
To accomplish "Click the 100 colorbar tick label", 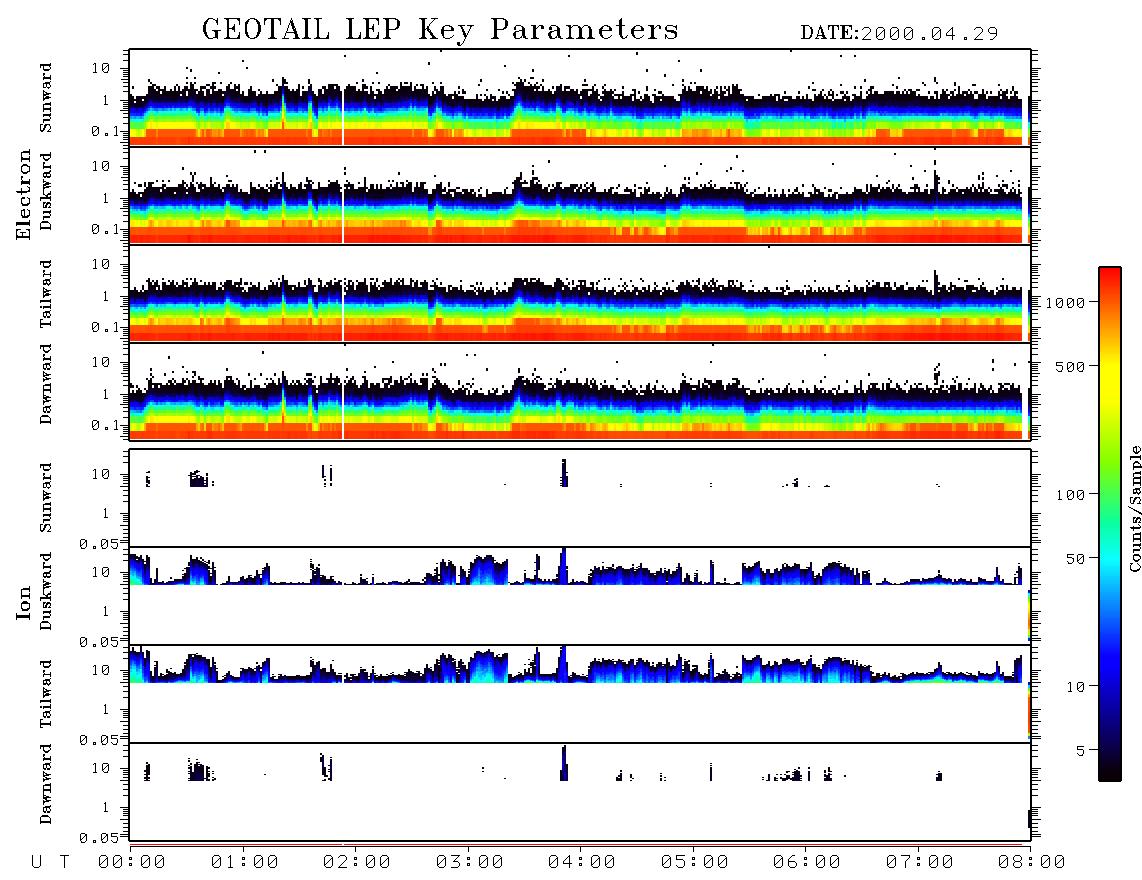I will (x=1070, y=495).
